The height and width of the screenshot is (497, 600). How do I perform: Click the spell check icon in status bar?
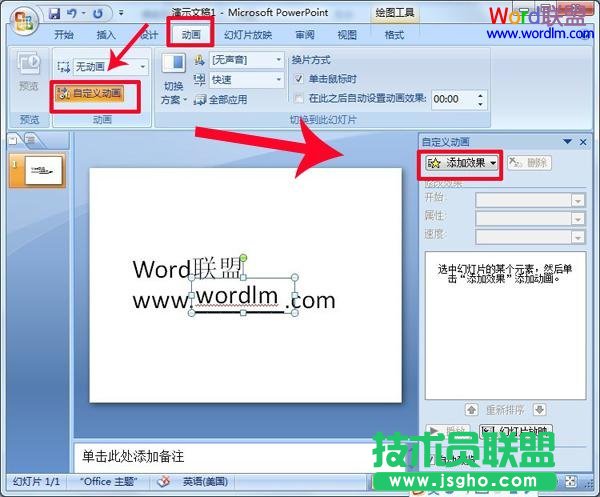tap(163, 481)
